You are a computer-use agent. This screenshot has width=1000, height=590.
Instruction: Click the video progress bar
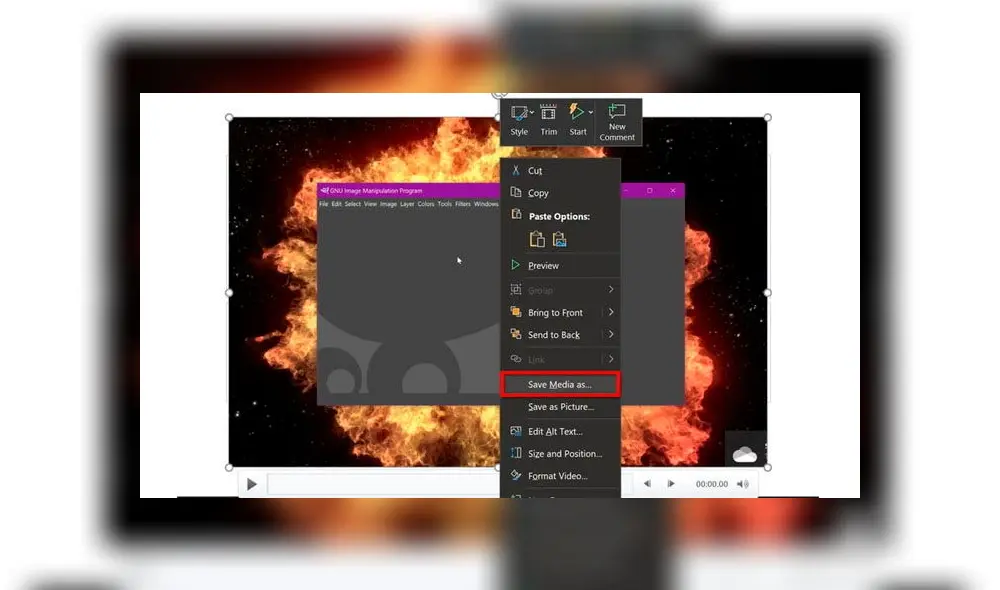[380, 483]
